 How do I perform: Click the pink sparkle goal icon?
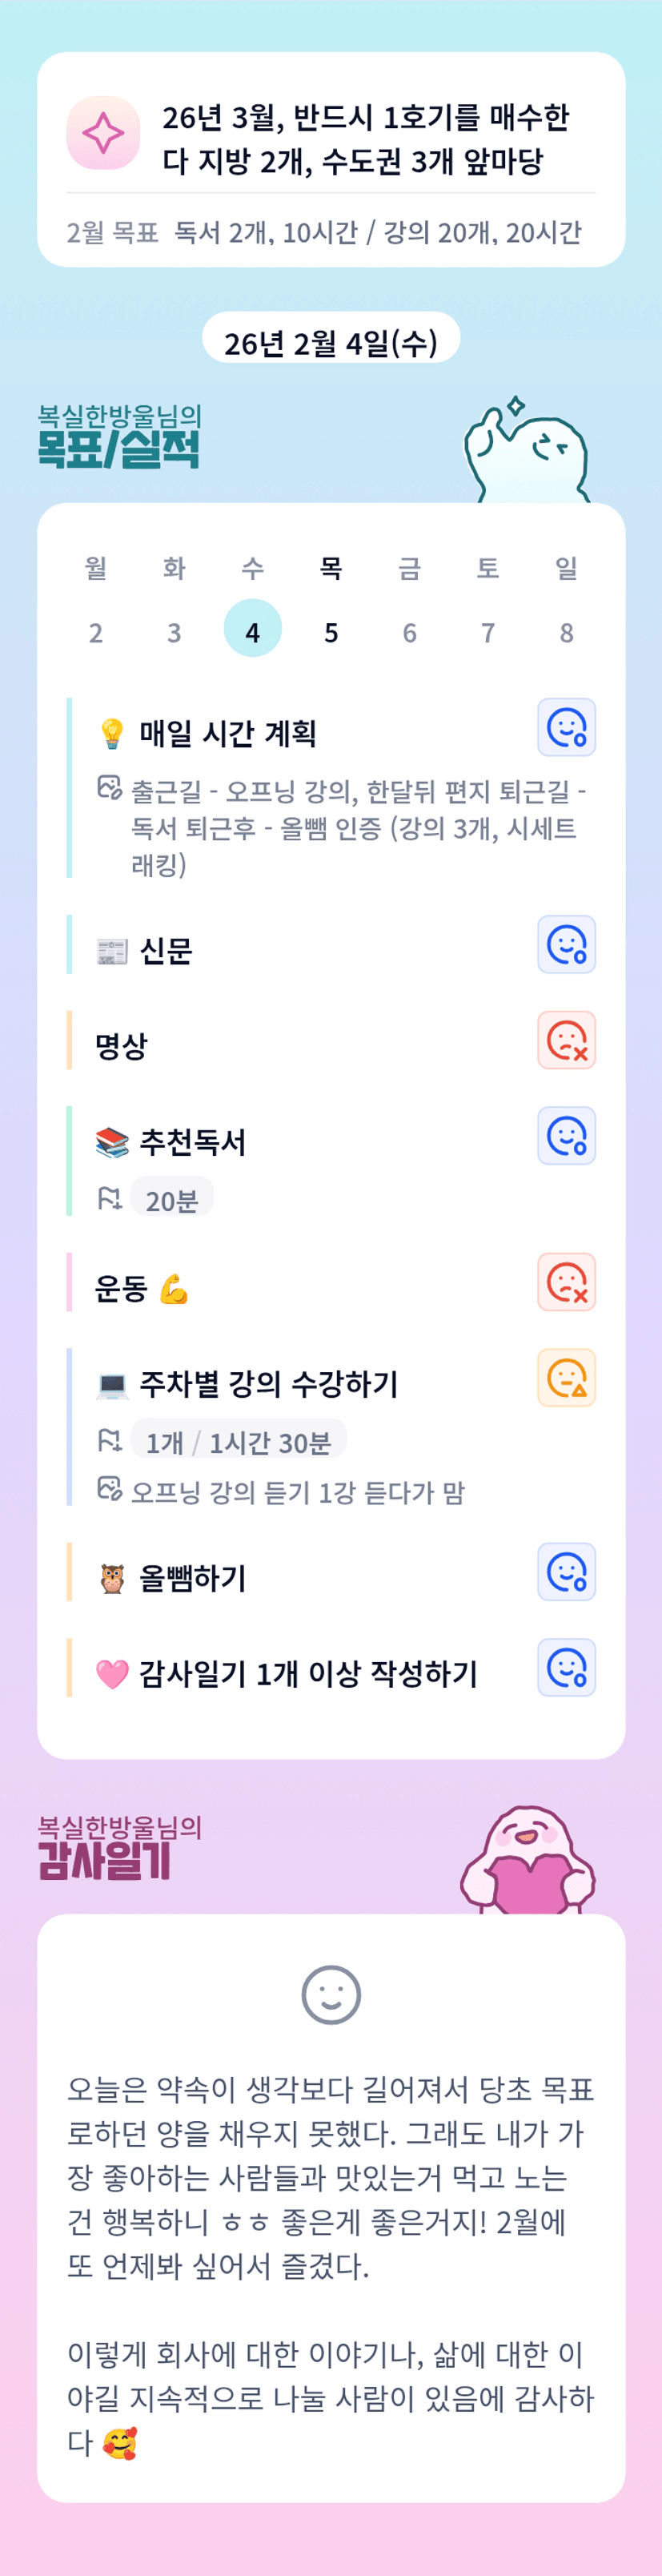tap(103, 133)
